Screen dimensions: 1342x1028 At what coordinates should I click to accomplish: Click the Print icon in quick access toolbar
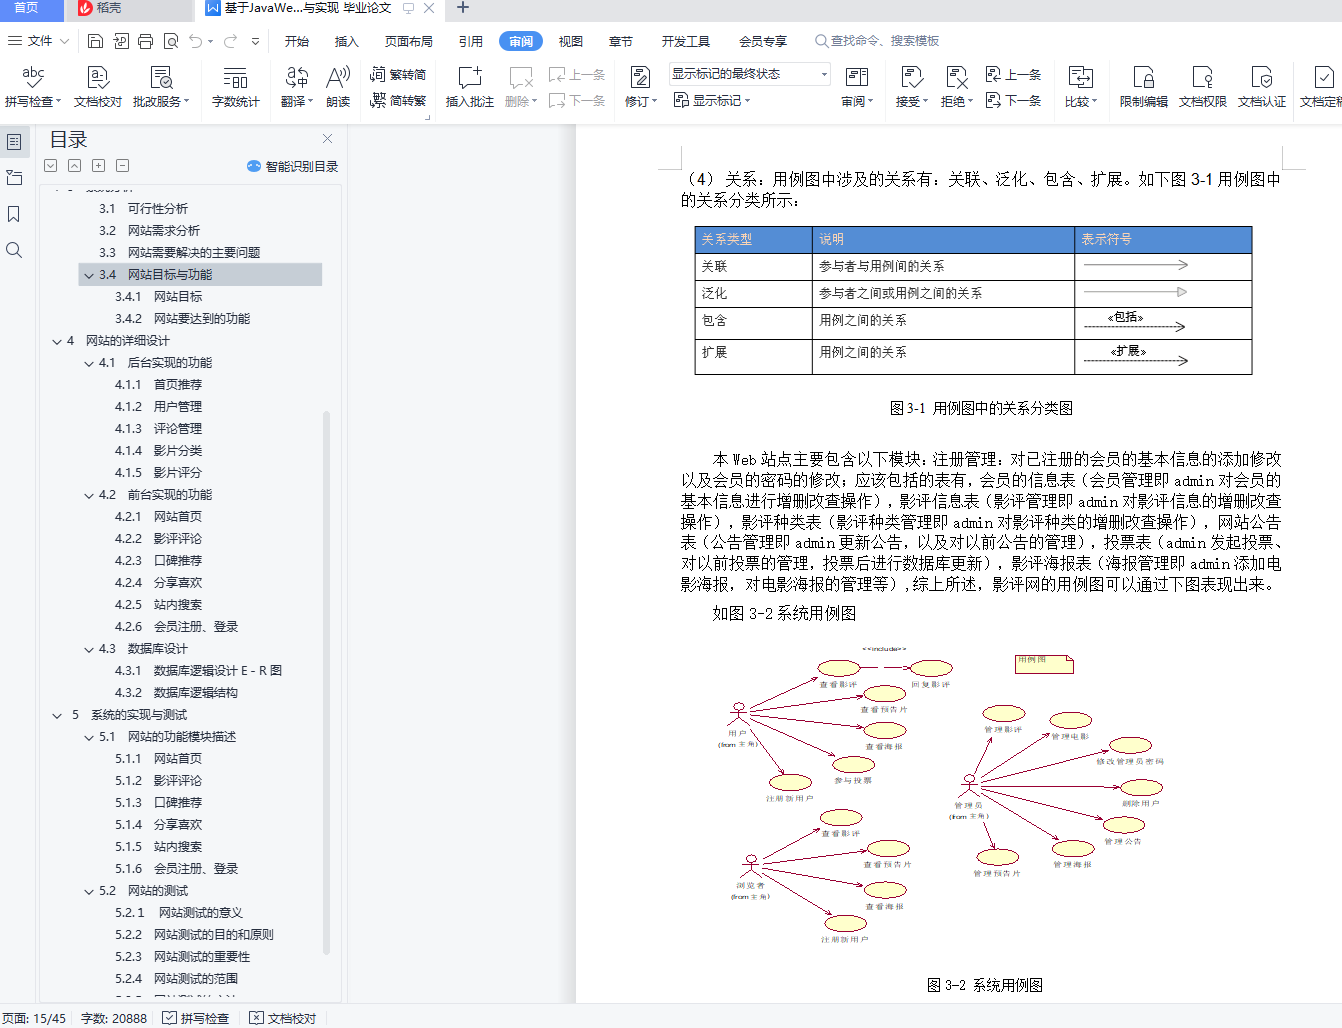[x=146, y=41]
